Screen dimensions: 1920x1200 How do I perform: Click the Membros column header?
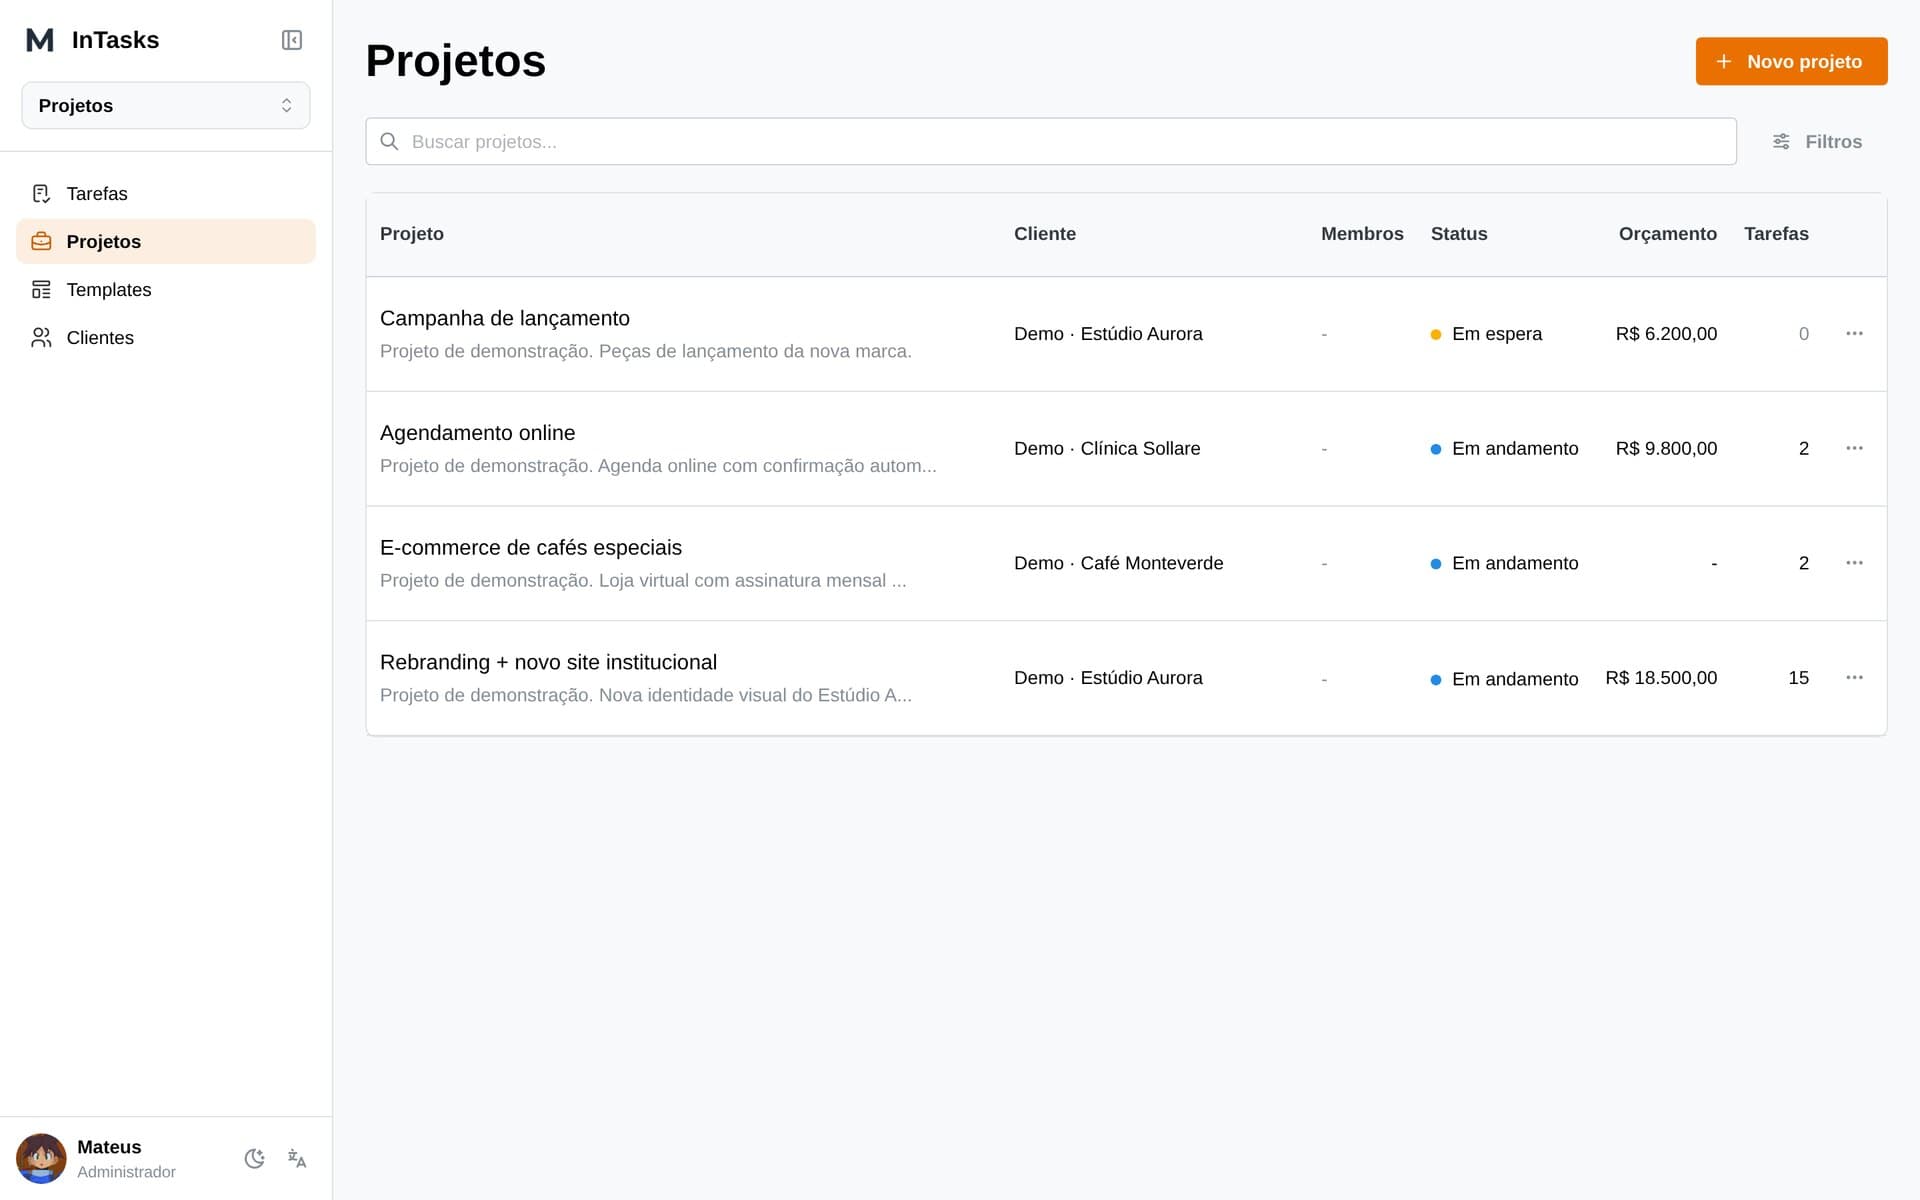[1362, 234]
